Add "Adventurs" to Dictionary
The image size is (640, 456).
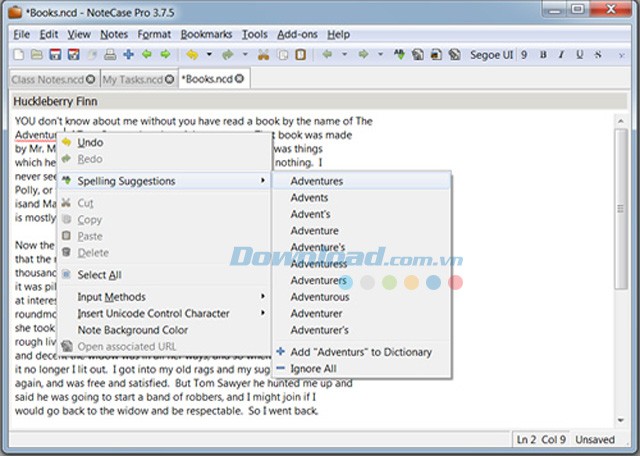pyautogui.click(x=362, y=352)
